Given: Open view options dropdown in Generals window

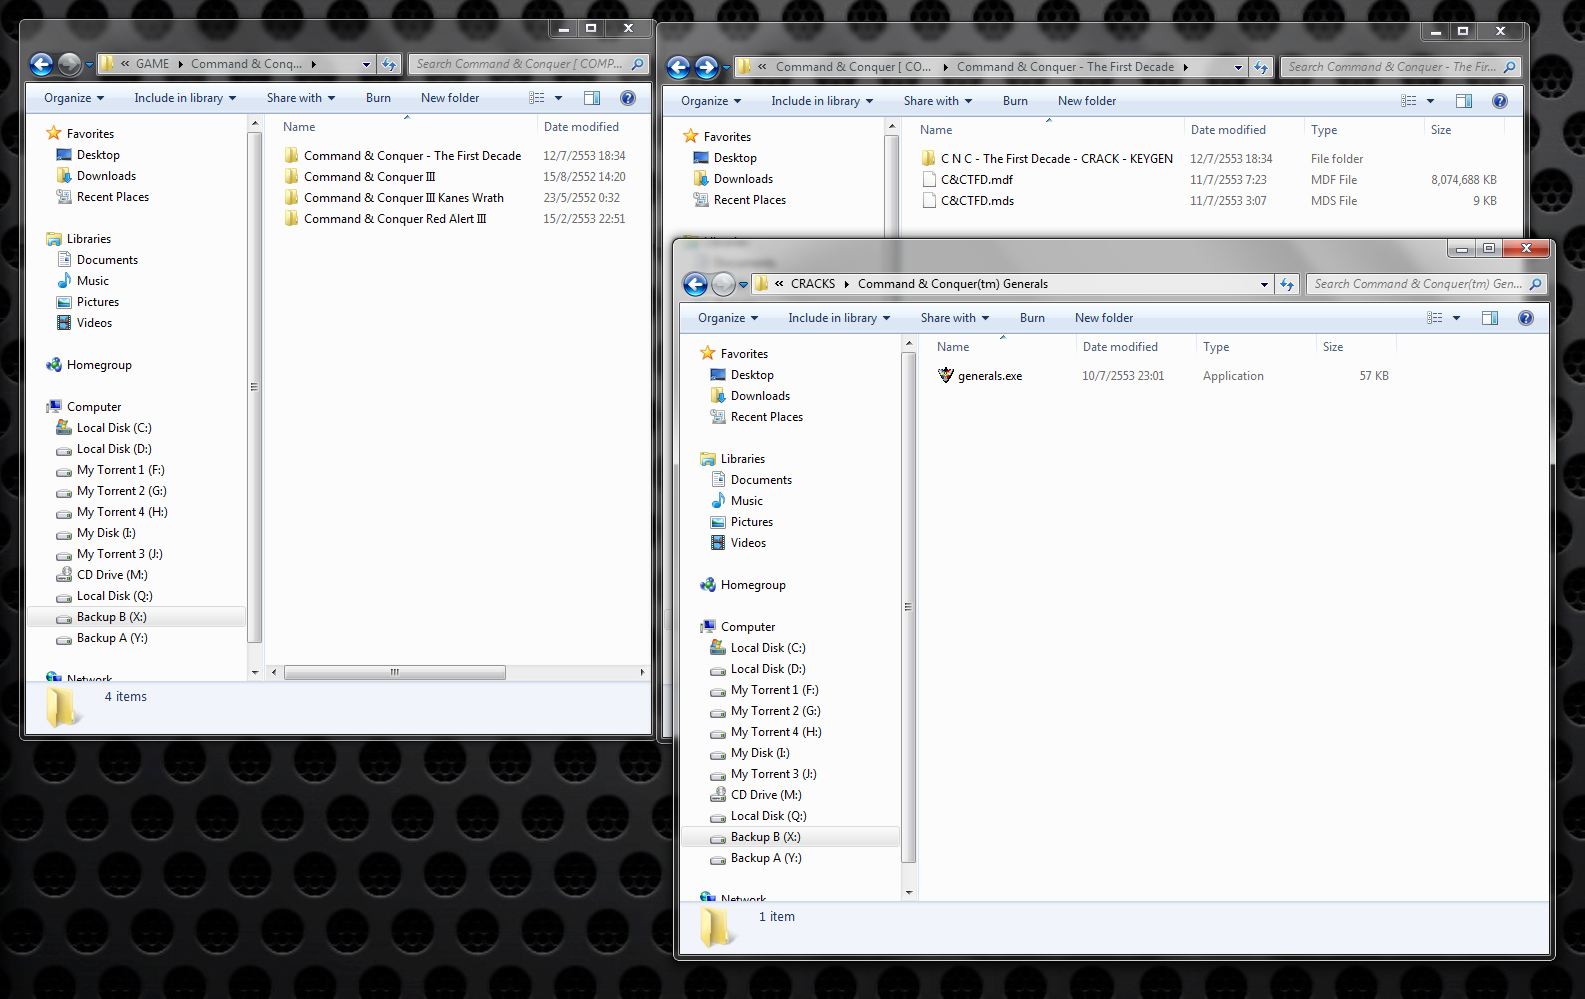Looking at the screenshot, I should 1456,318.
